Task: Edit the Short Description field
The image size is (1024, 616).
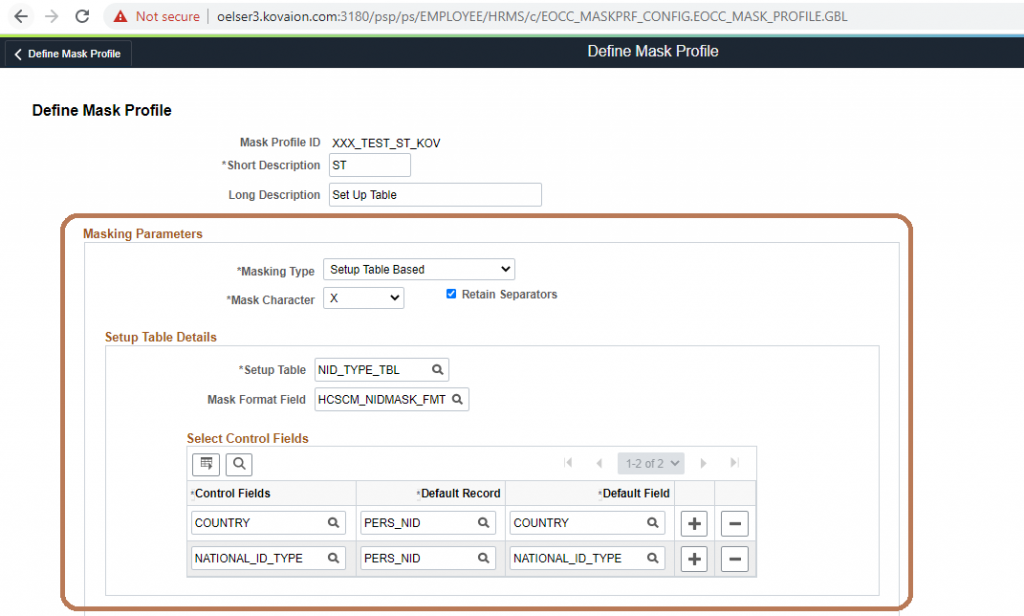Action: point(370,165)
